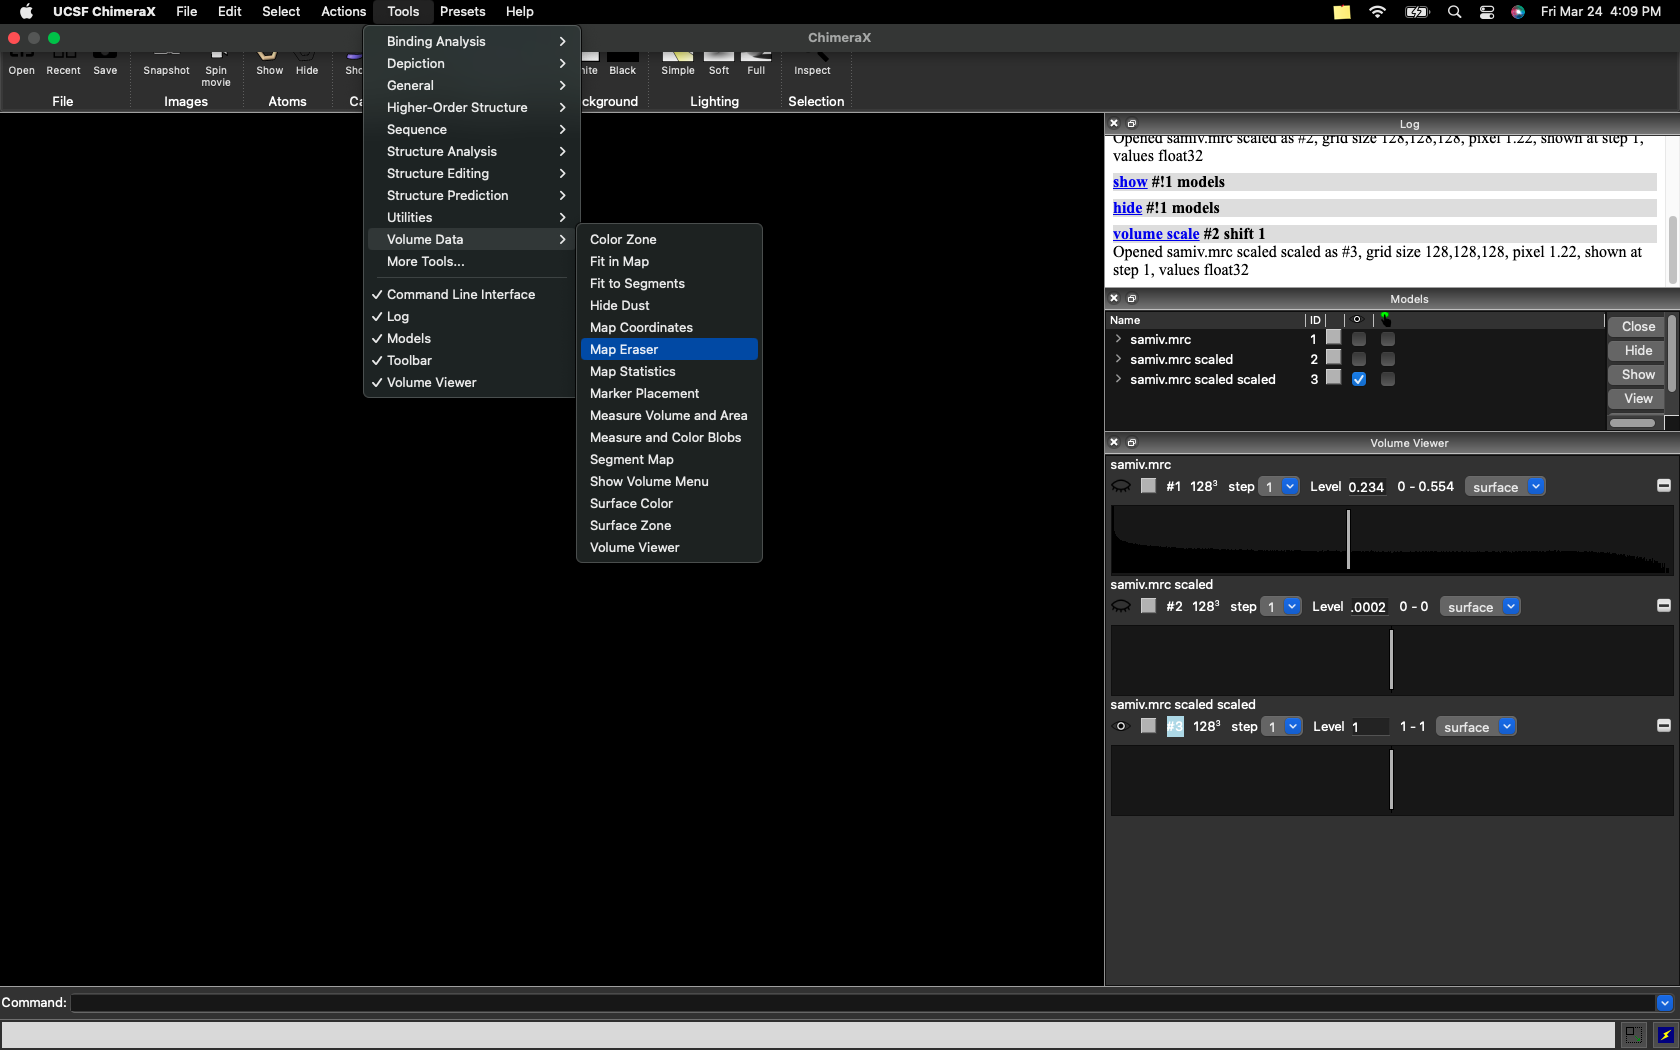Select Simple lighting icon
The image size is (1680, 1050).
point(677,63)
